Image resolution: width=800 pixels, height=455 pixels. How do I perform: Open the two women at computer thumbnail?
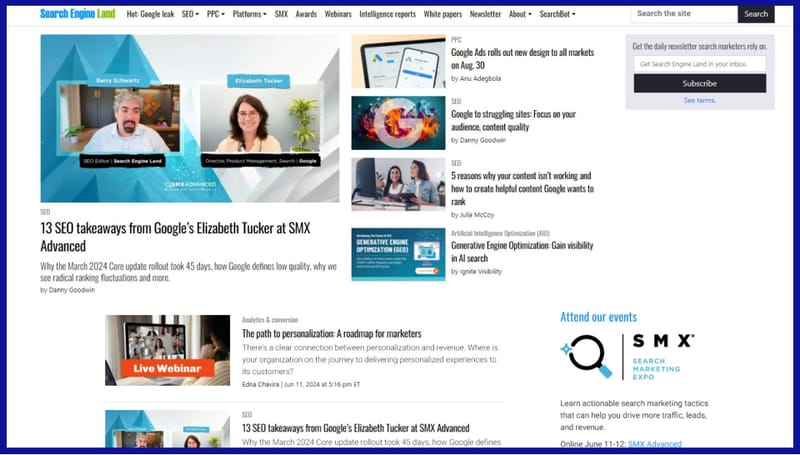tap(398, 184)
